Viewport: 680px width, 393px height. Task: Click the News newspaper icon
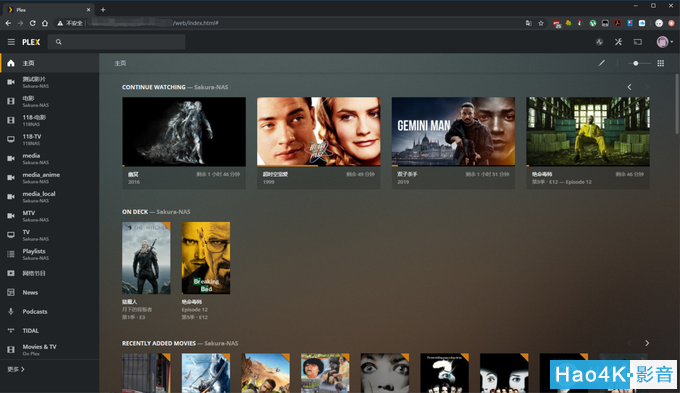coord(11,292)
